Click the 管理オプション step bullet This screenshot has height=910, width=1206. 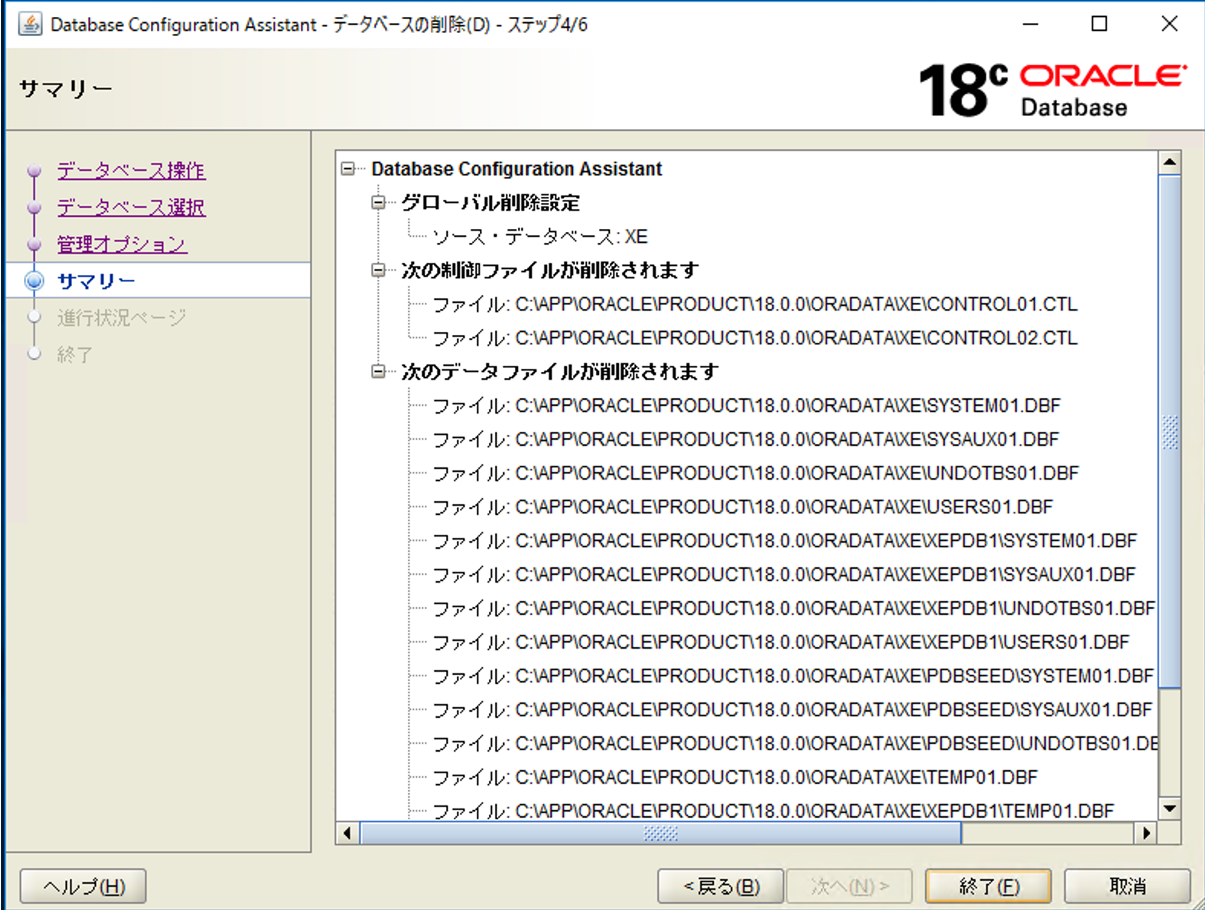34,244
